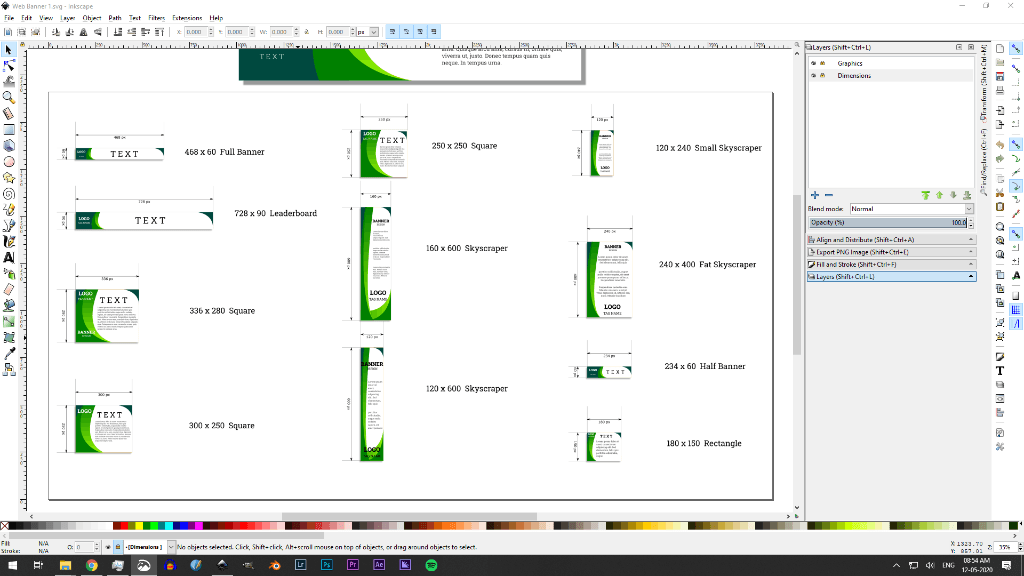Viewport: 1024px width, 576px height.
Task: Open the Filters menu
Action: point(156,17)
